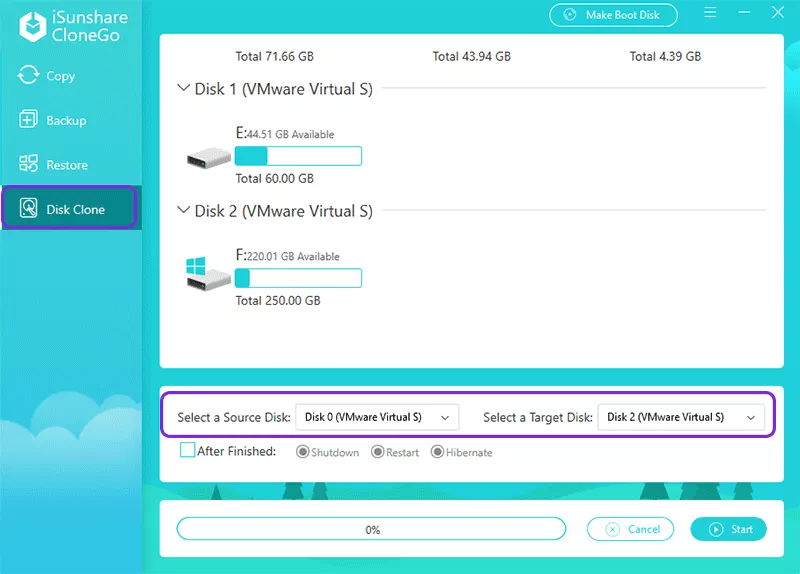The width and height of the screenshot is (800, 574).
Task: Close the CloneGo window
Action: coord(778,12)
